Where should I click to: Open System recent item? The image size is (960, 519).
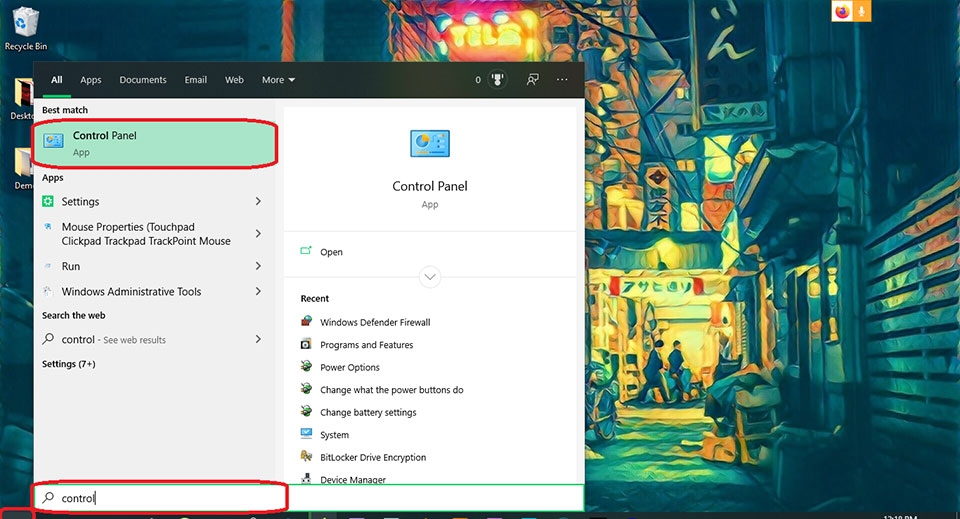pyautogui.click(x=334, y=435)
